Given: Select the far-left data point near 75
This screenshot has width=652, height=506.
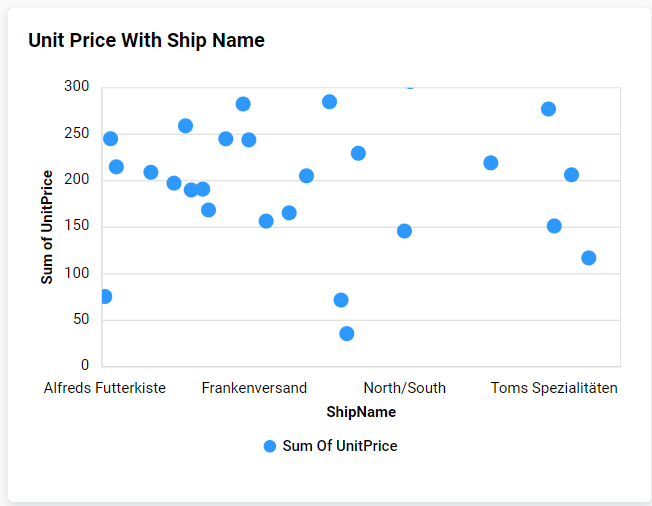Looking at the screenshot, I should pyautogui.click(x=105, y=297).
